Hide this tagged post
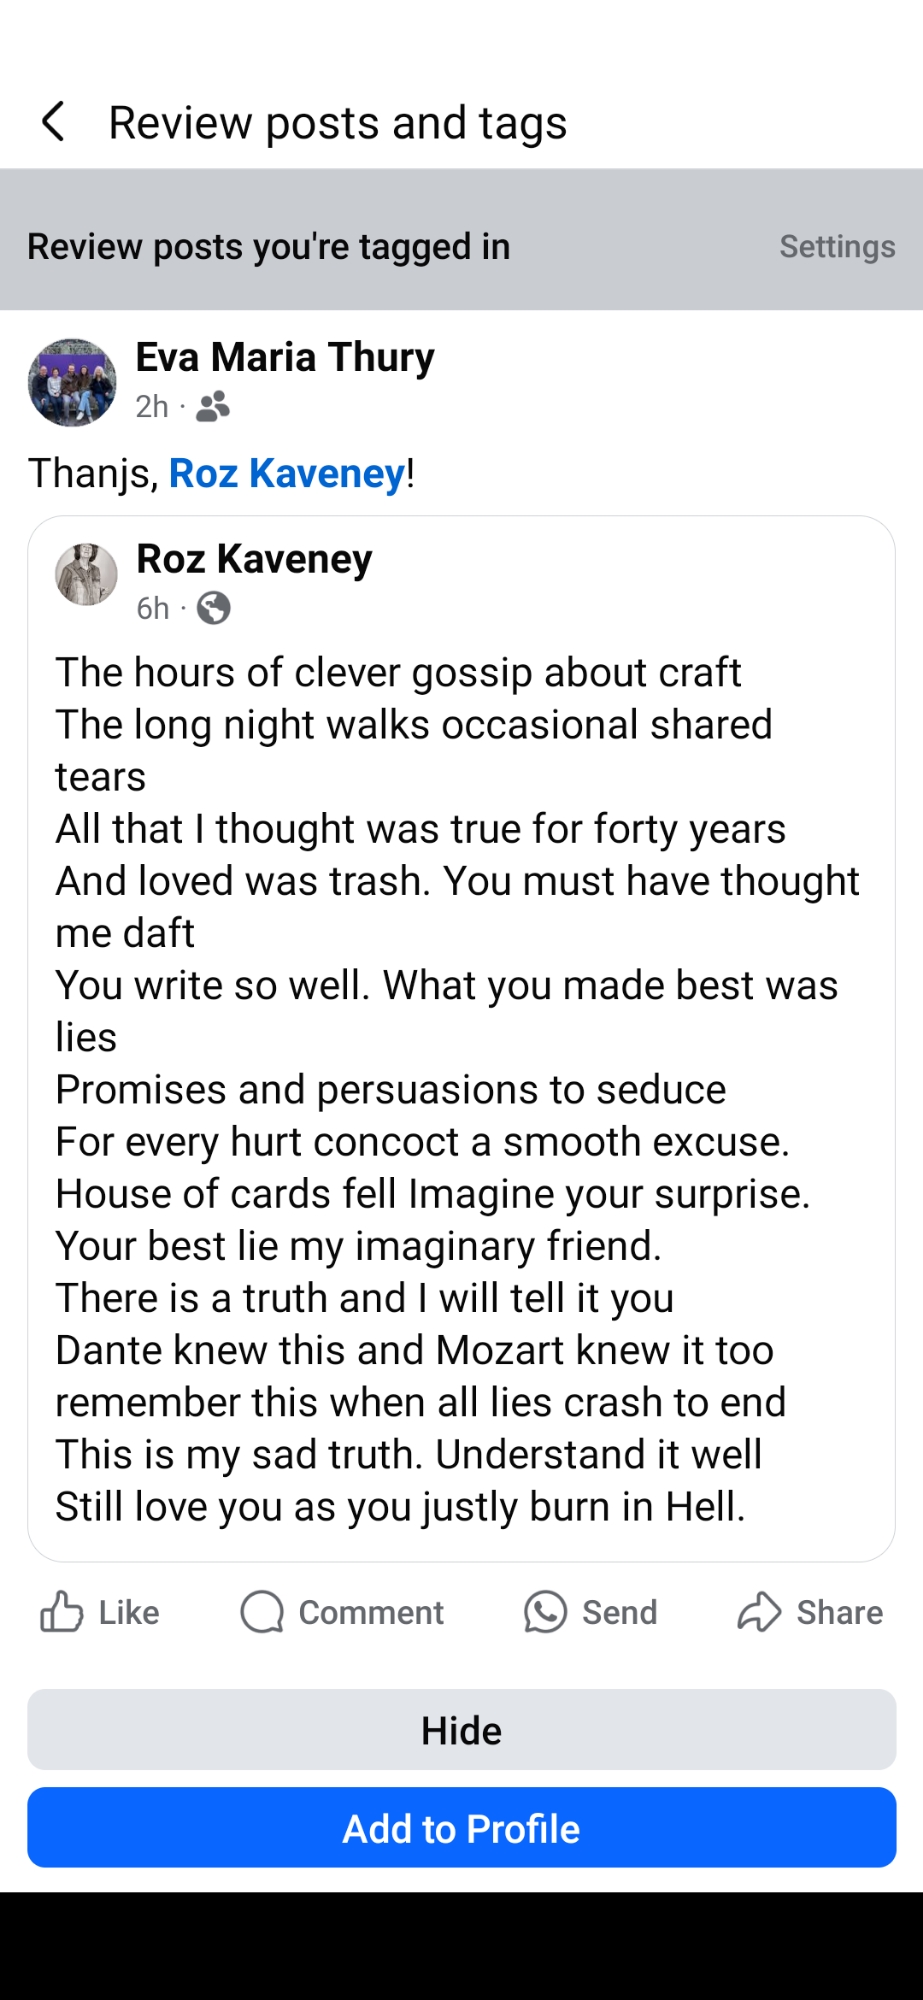 [x=461, y=1730]
